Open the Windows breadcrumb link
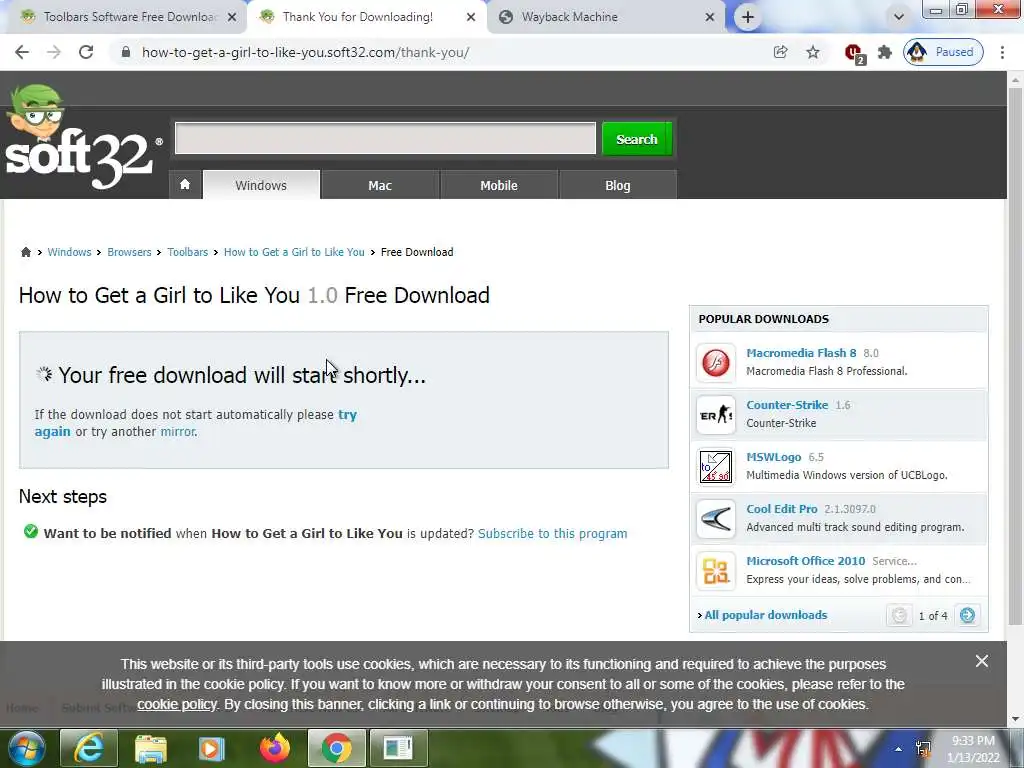 pyautogui.click(x=69, y=252)
